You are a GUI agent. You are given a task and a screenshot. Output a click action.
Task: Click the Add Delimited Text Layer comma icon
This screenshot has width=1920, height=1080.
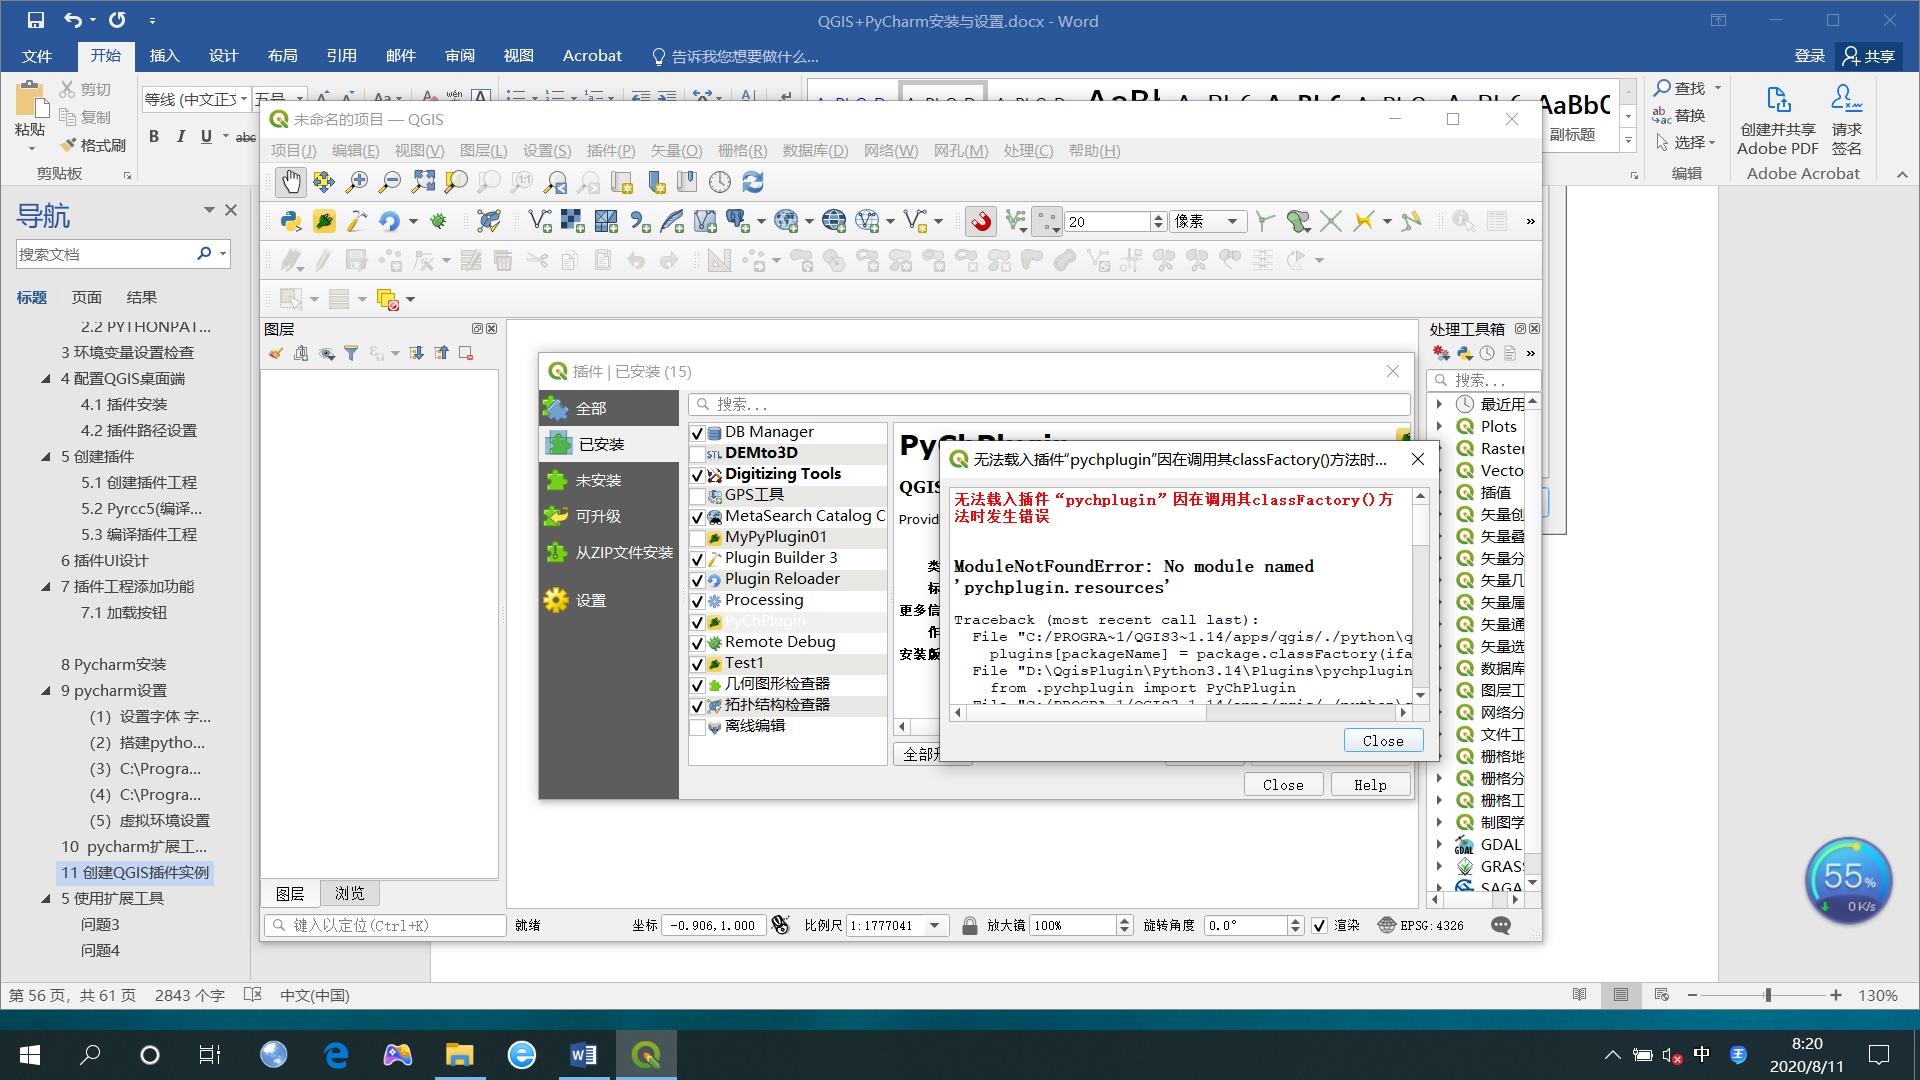coord(640,221)
